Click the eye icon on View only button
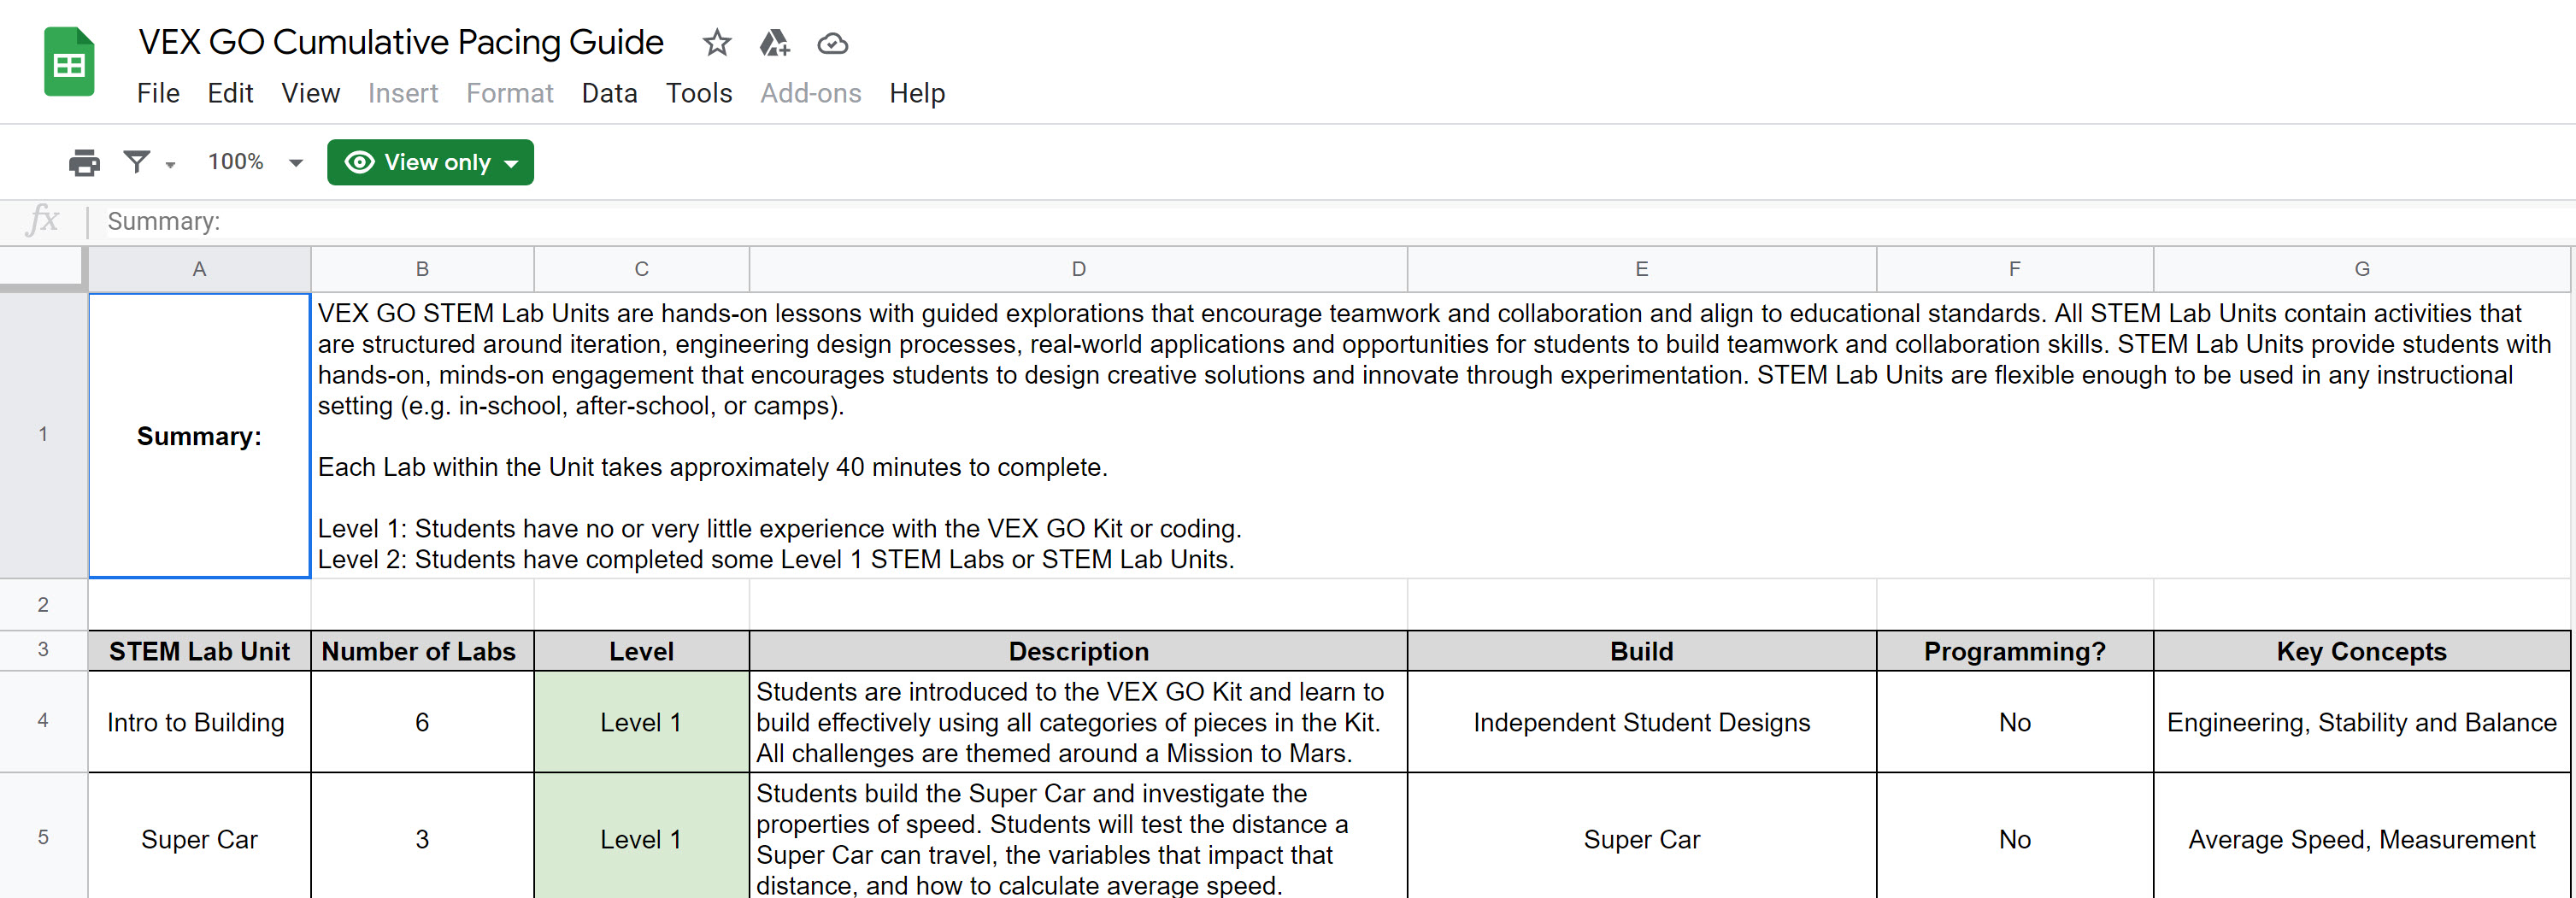2576x898 pixels. (x=360, y=162)
